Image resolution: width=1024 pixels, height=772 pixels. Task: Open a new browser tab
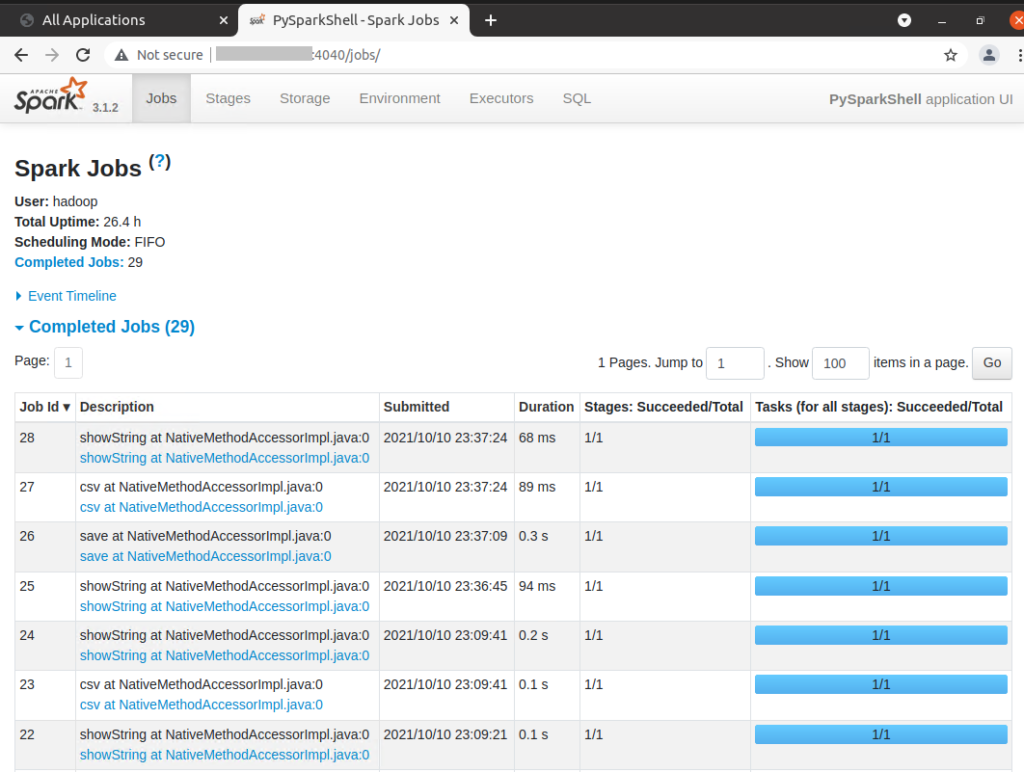(490, 20)
